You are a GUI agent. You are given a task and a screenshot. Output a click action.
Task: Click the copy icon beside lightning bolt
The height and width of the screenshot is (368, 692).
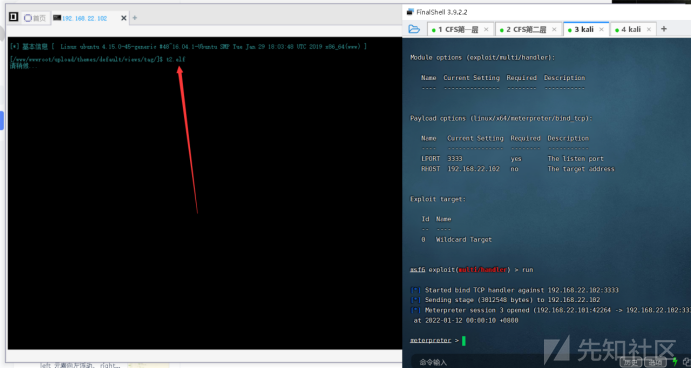click(686, 362)
